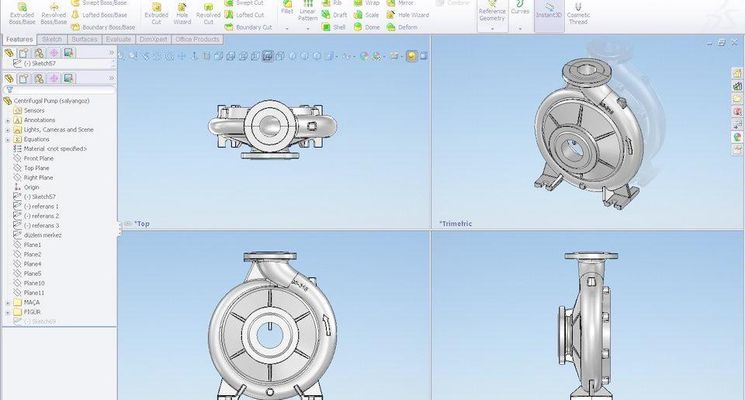Expand the MAÇA folder in tree
Screen dimensions: 745x400
click(x=7, y=301)
